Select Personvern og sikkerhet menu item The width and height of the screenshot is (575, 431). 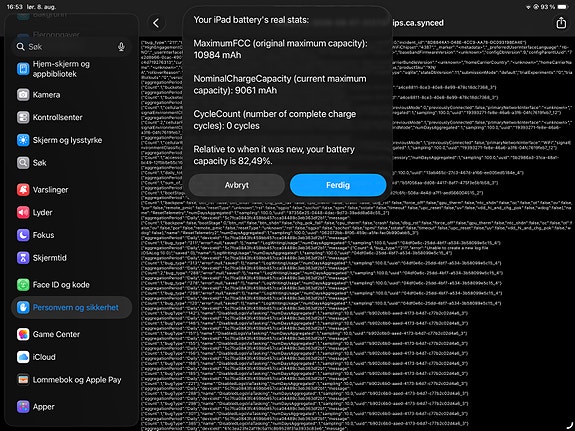[x=72, y=307]
